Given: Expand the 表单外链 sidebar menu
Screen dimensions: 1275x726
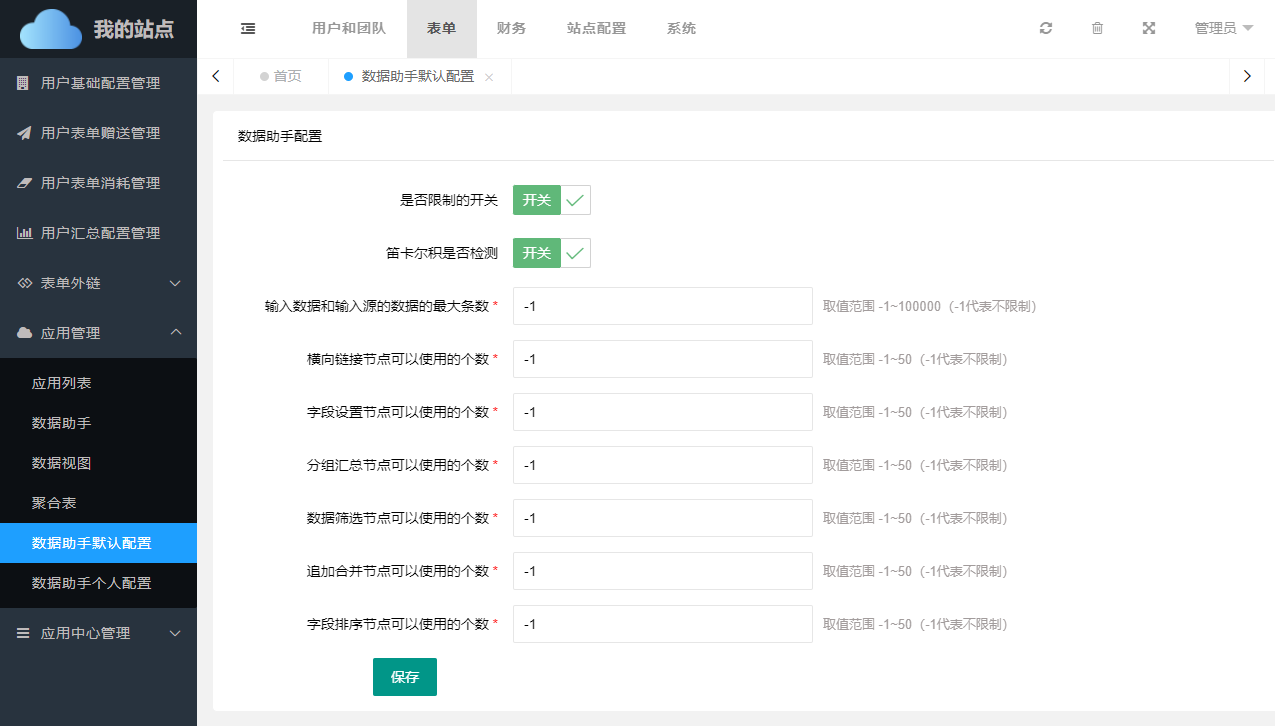Looking at the screenshot, I should coord(98,283).
